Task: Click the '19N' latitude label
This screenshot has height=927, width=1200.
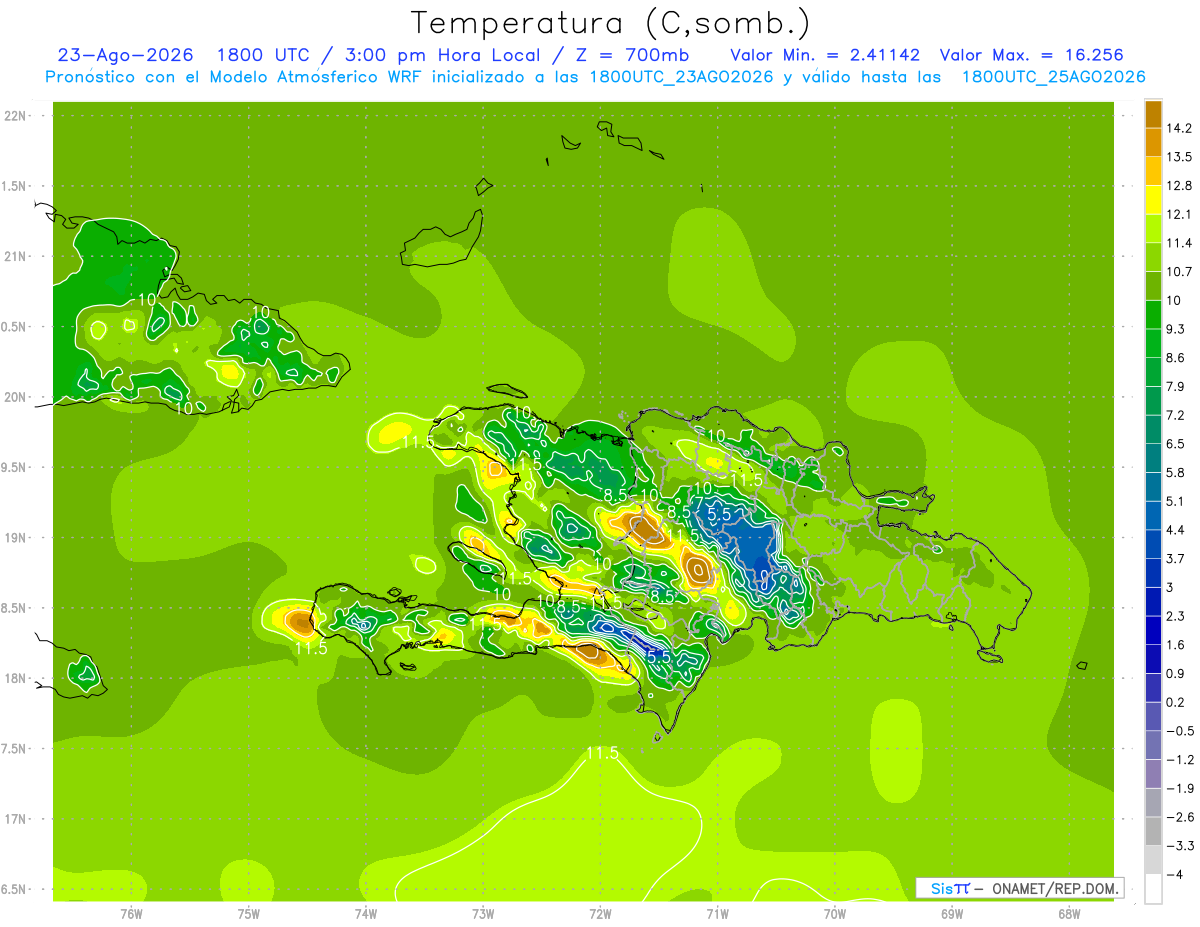Action: (x=17, y=538)
